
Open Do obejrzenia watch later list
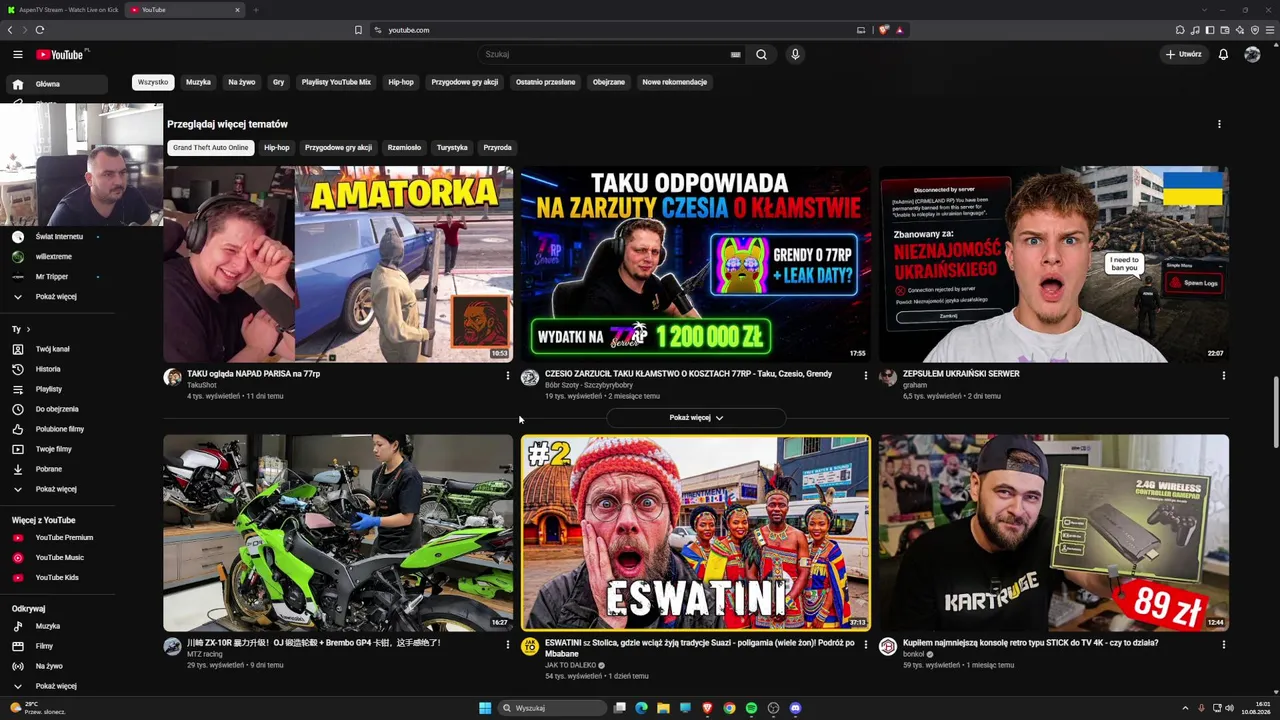tap(56, 409)
